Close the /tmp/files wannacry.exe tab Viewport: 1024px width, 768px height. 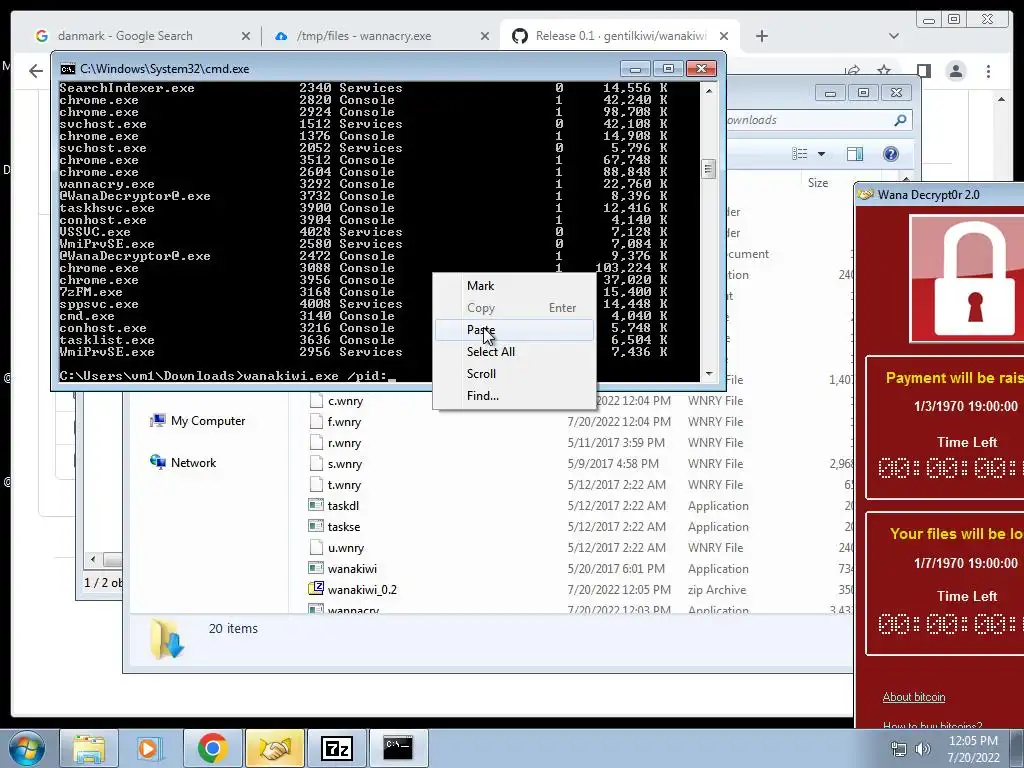[485, 37]
